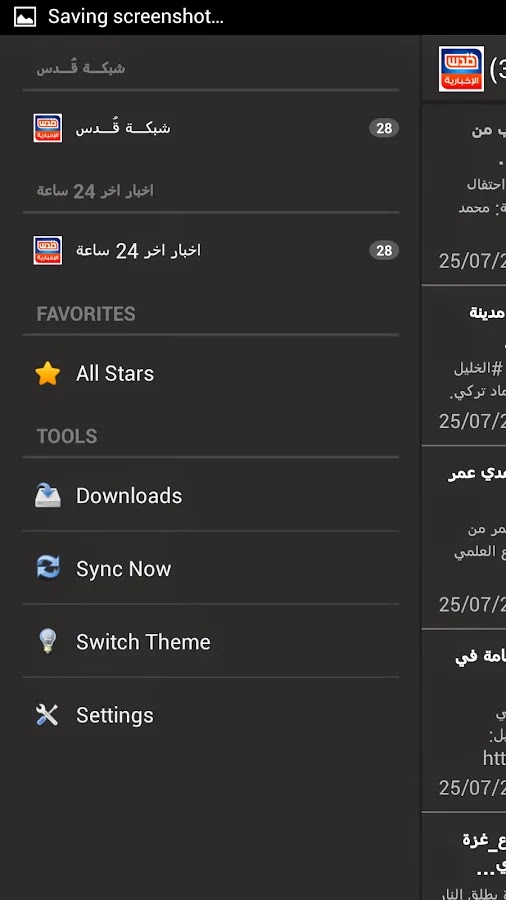This screenshot has width=506, height=900.
Task: Open Settings from the drawer
Action: coord(211,715)
